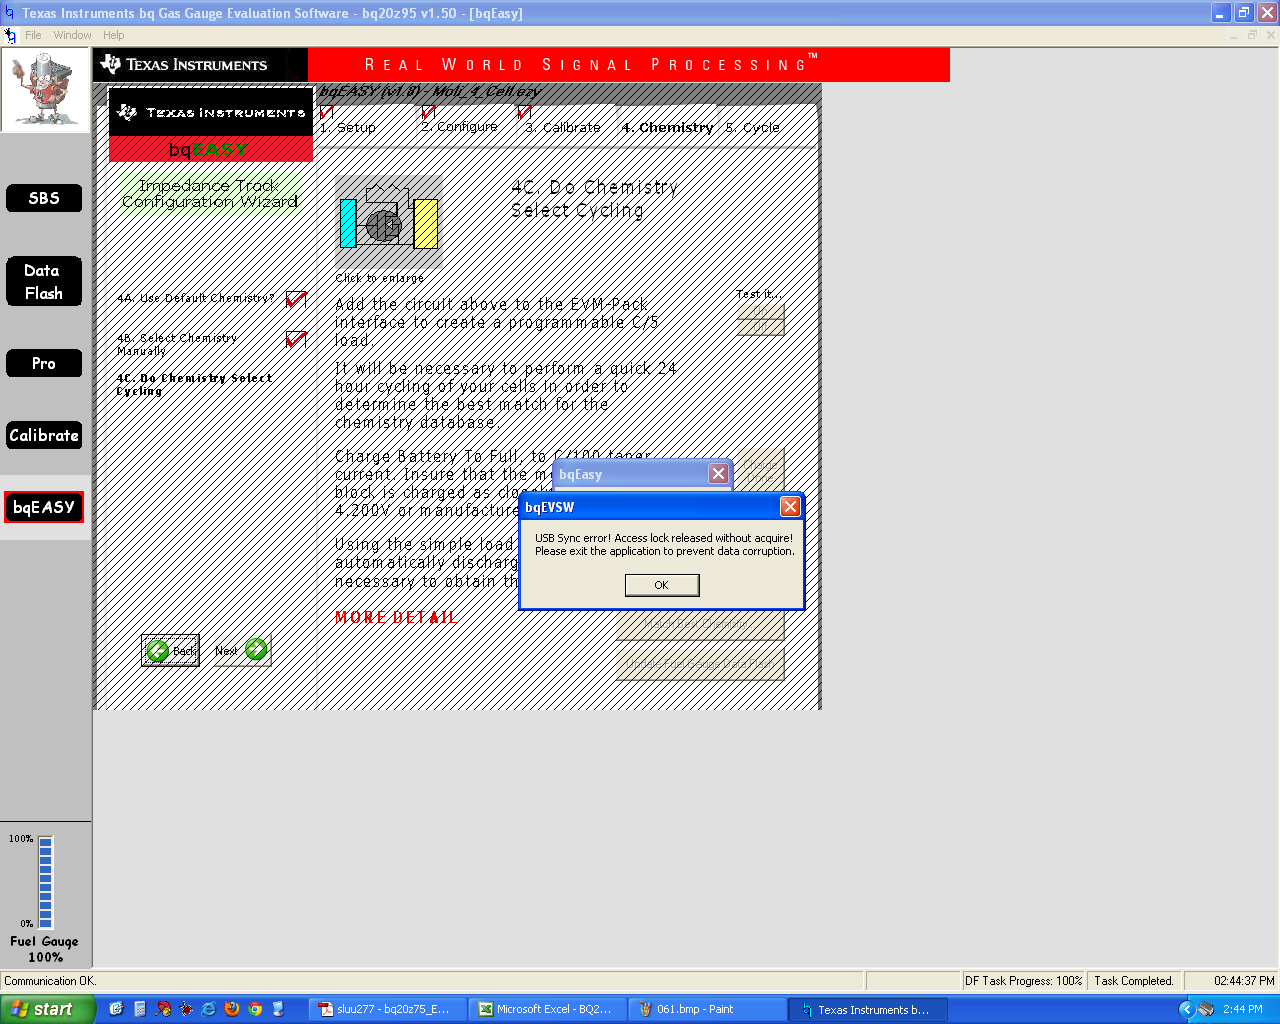Click the Back arrow button
The image size is (1280, 1024).
click(170, 650)
